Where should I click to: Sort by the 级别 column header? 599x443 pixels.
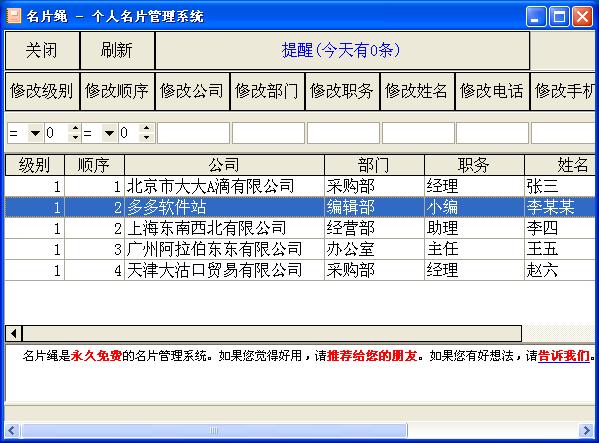[35, 165]
